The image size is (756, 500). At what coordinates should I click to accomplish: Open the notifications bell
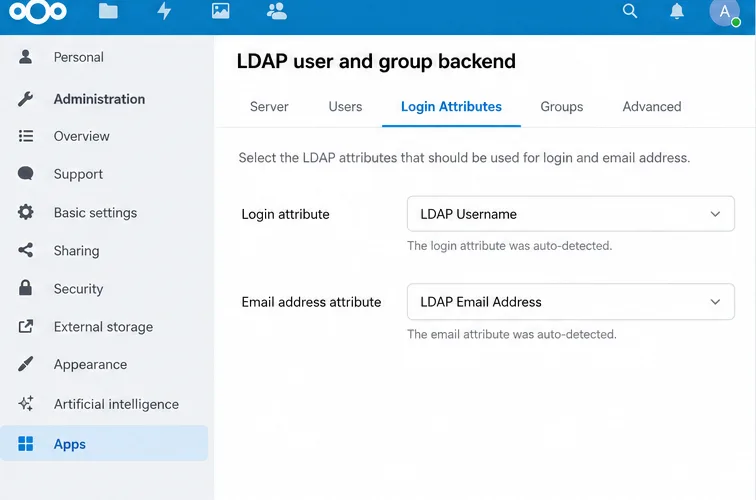(x=677, y=11)
